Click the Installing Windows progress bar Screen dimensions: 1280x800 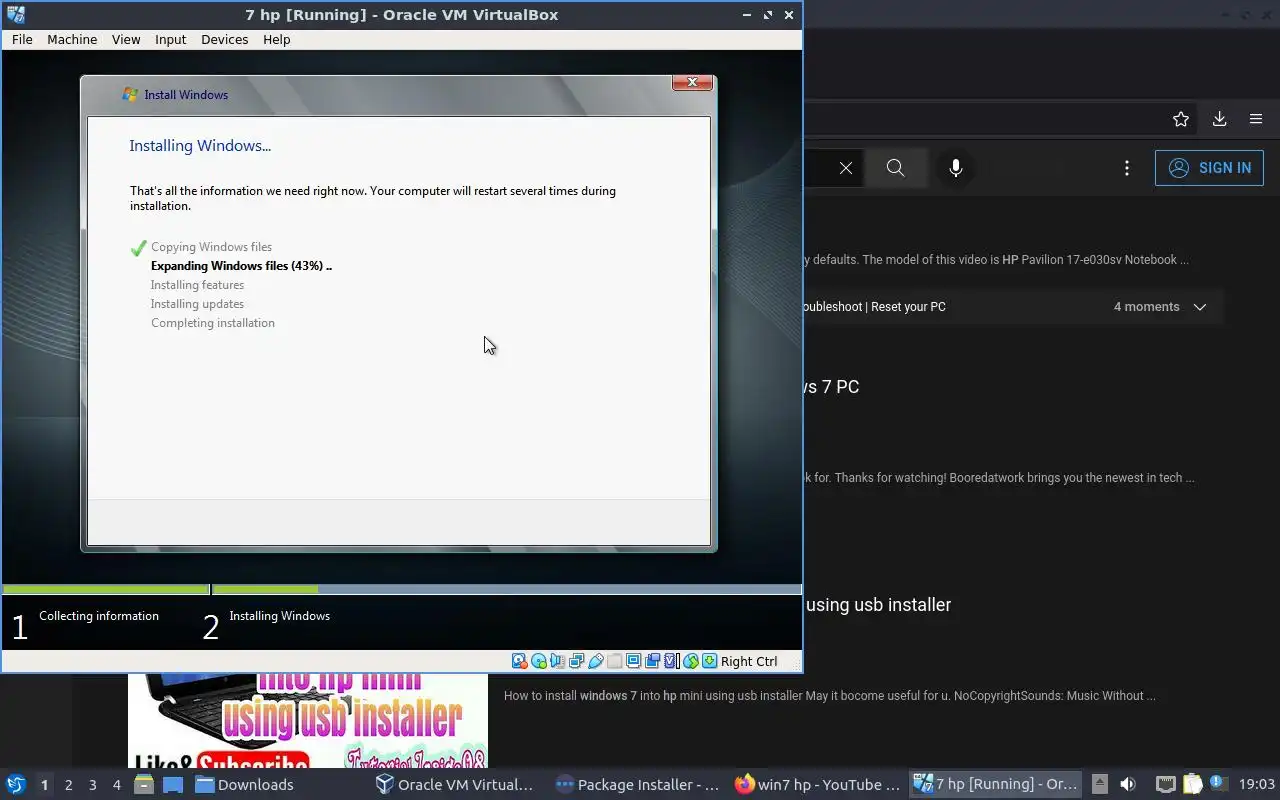pyautogui.click(x=507, y=589)
